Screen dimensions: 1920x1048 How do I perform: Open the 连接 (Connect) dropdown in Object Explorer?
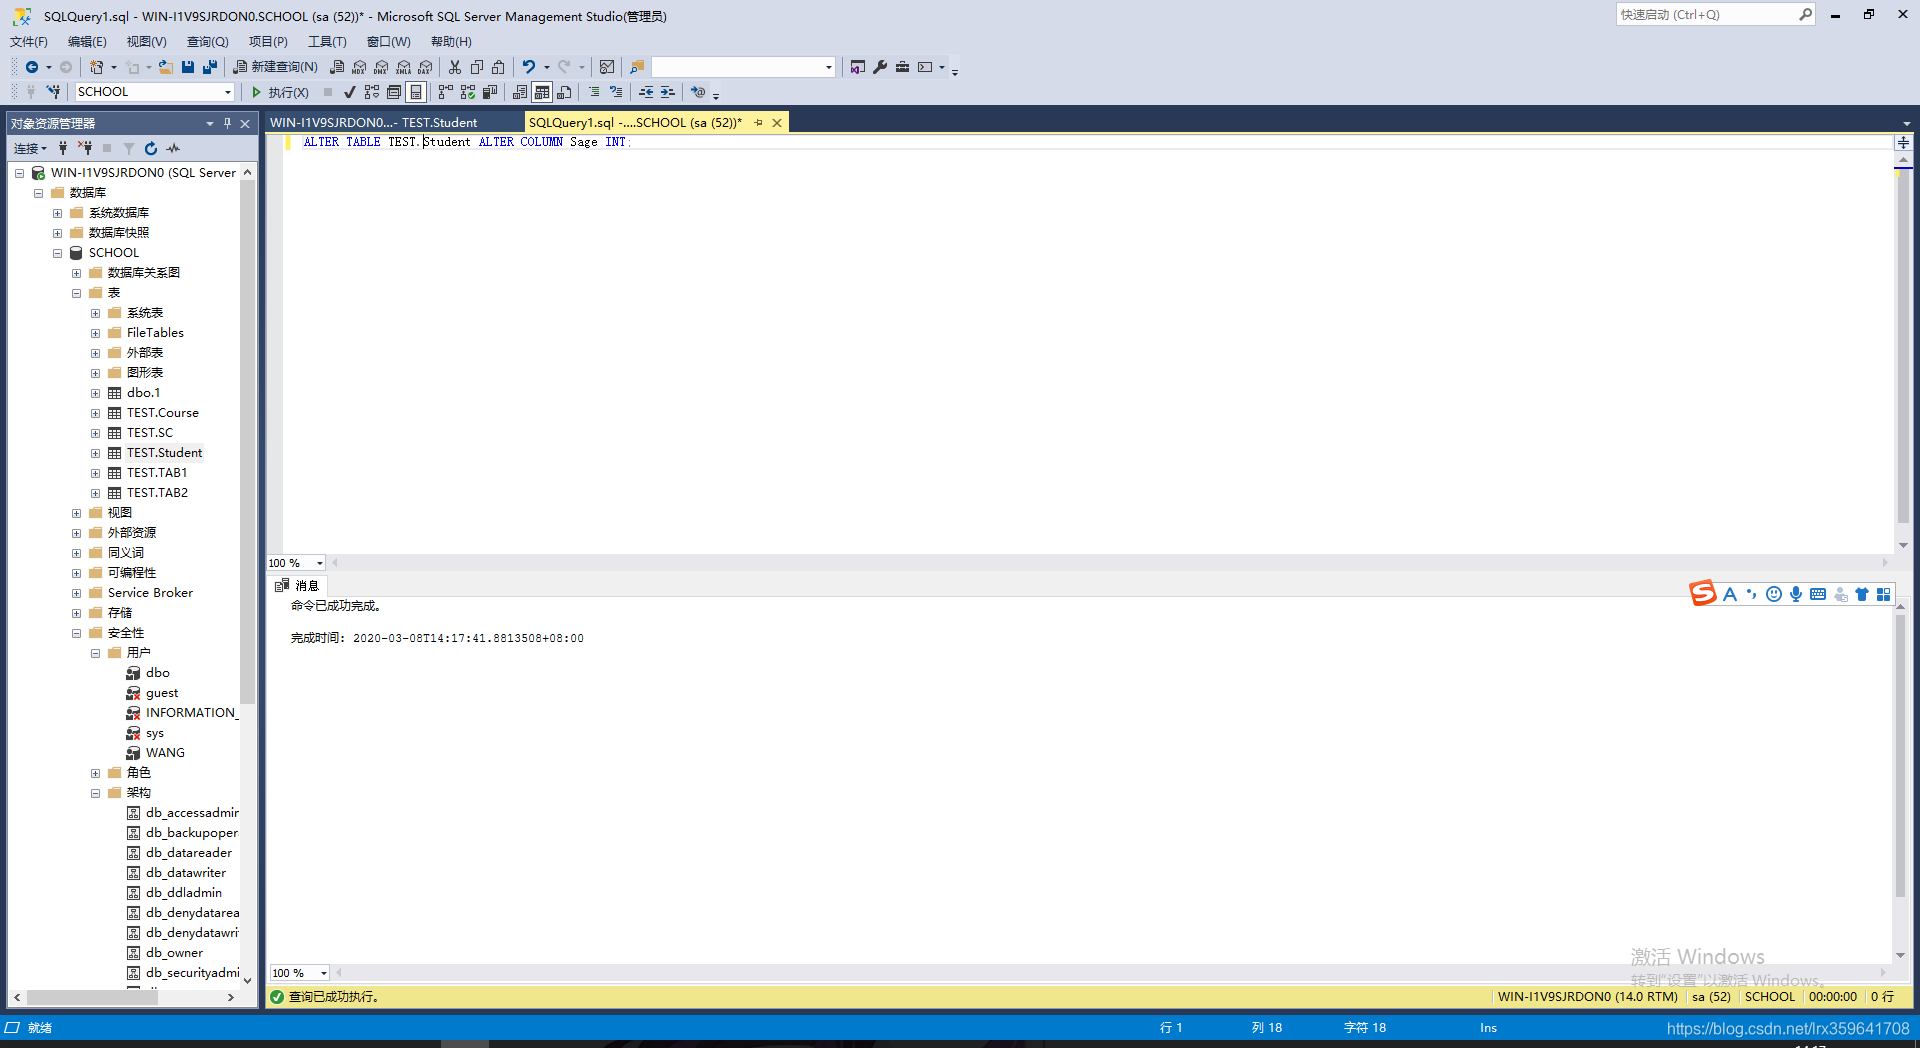click(x=30, y=148)
